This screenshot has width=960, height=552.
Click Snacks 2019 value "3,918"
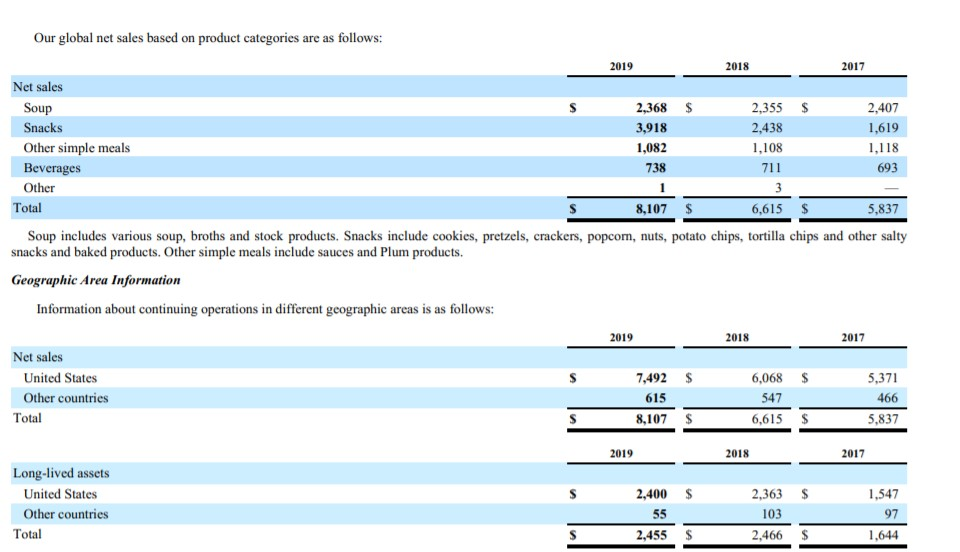coord(651,128)
